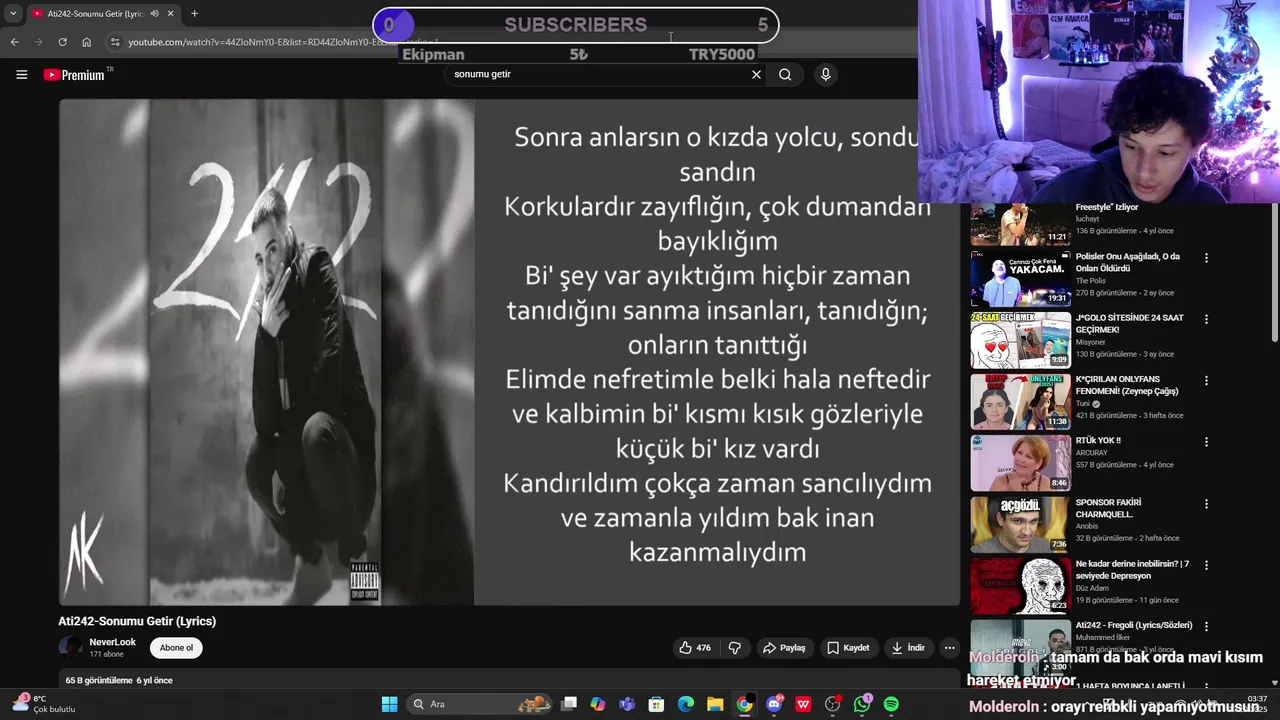Screen dimensions: 1280x720
Task: Switch to Chrome in the taskbar
Action: (x=744, y=704)
